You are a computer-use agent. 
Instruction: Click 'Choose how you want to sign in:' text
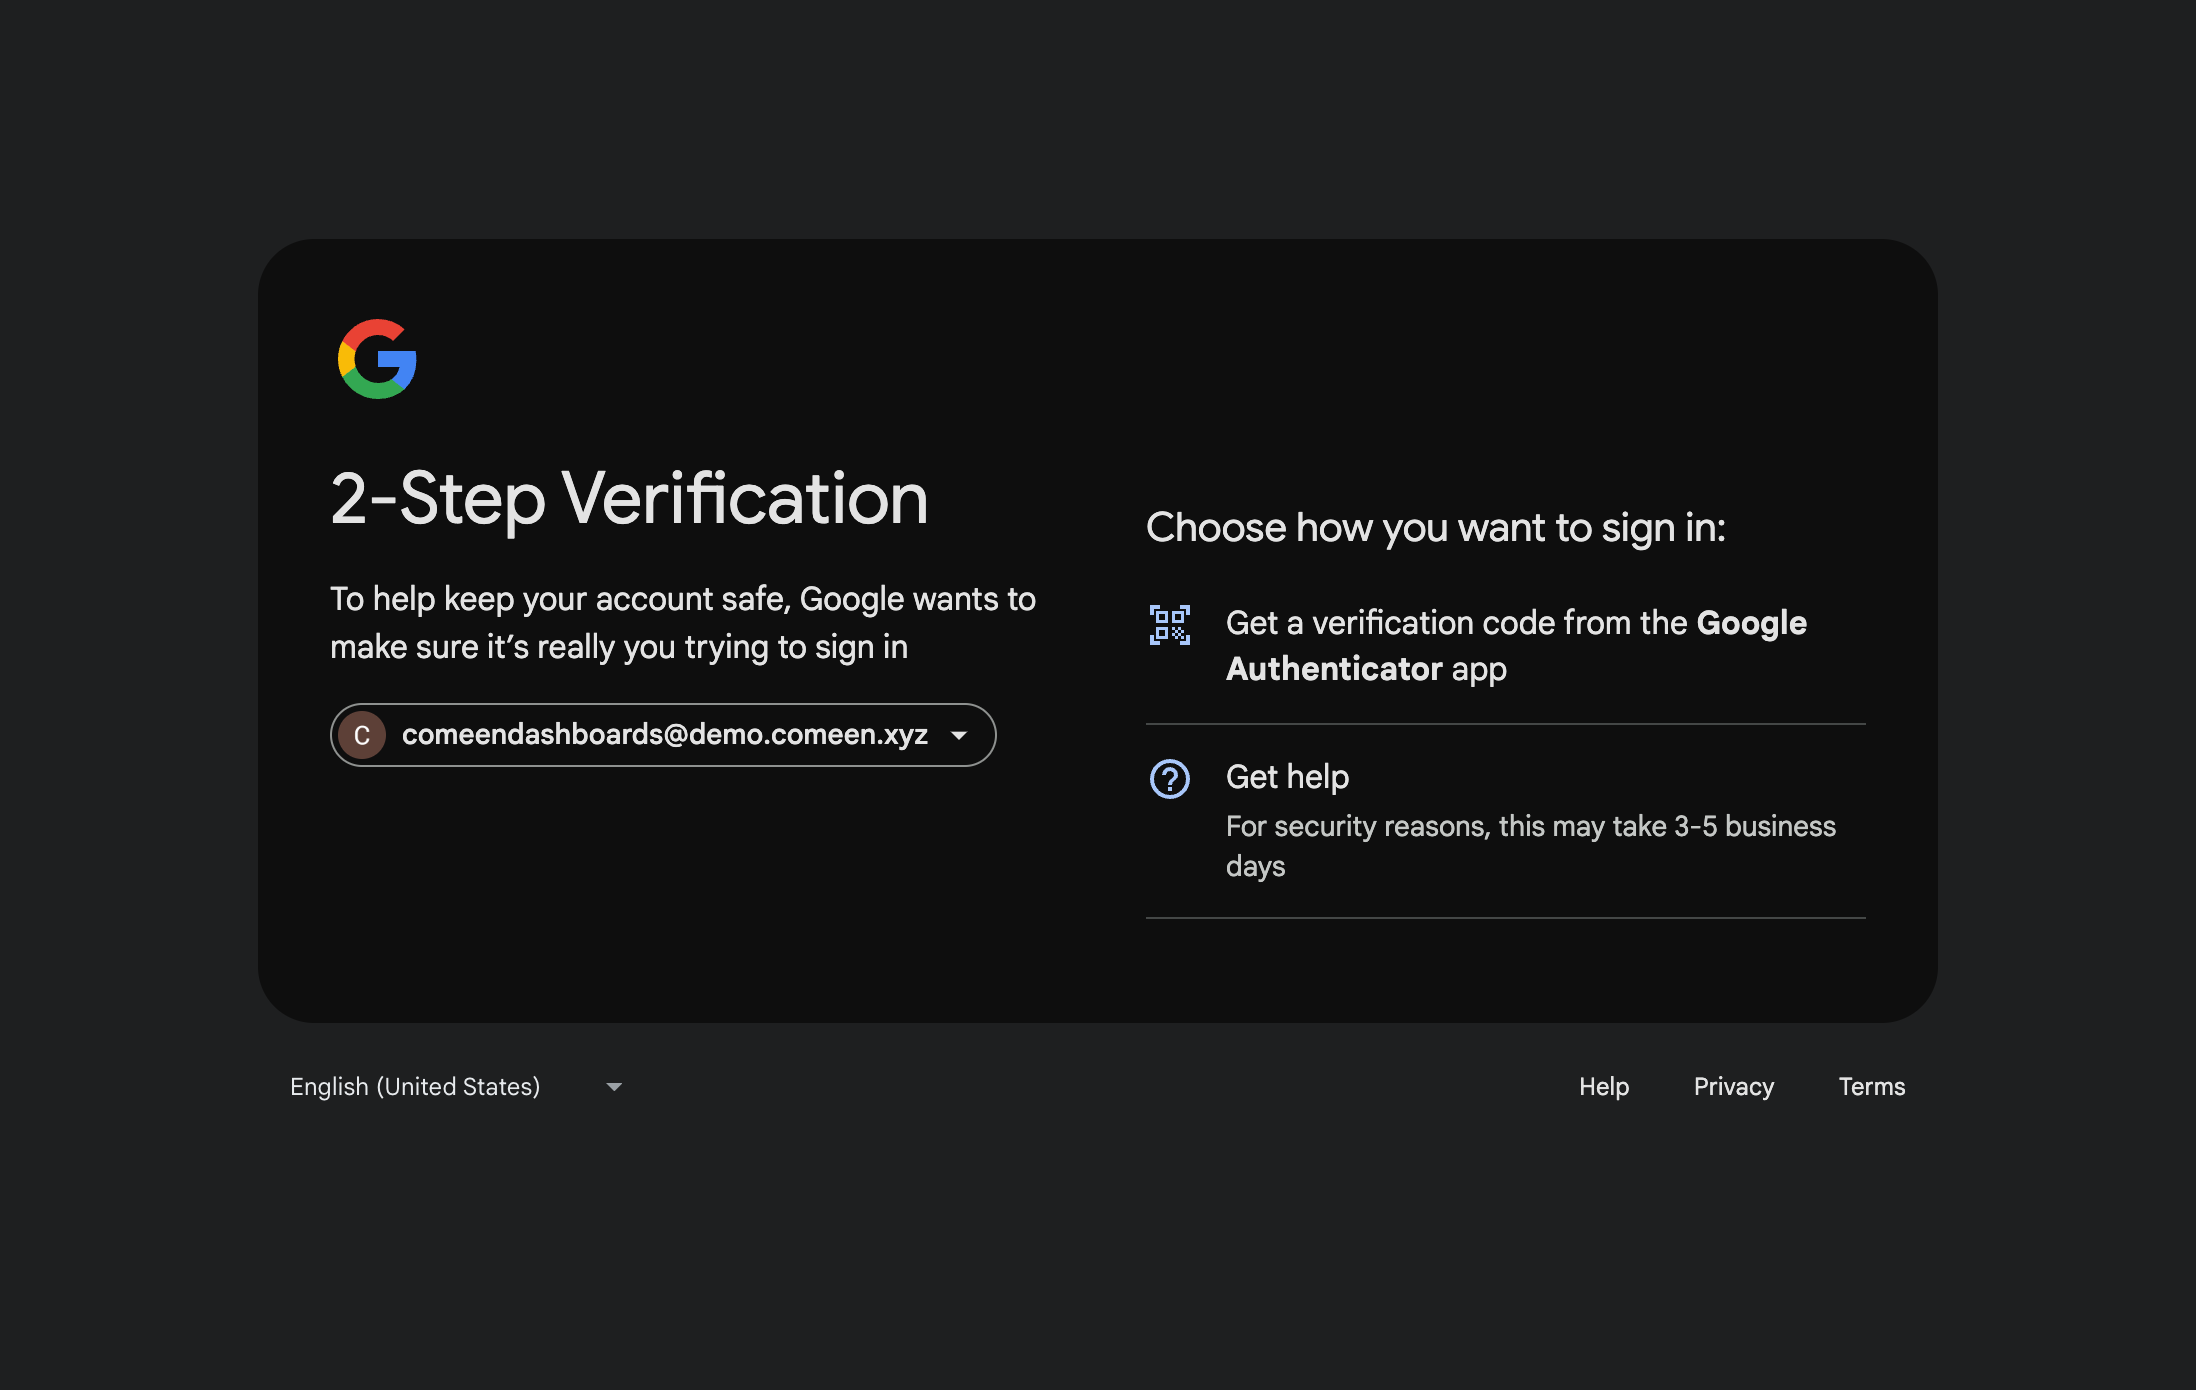1435,527
